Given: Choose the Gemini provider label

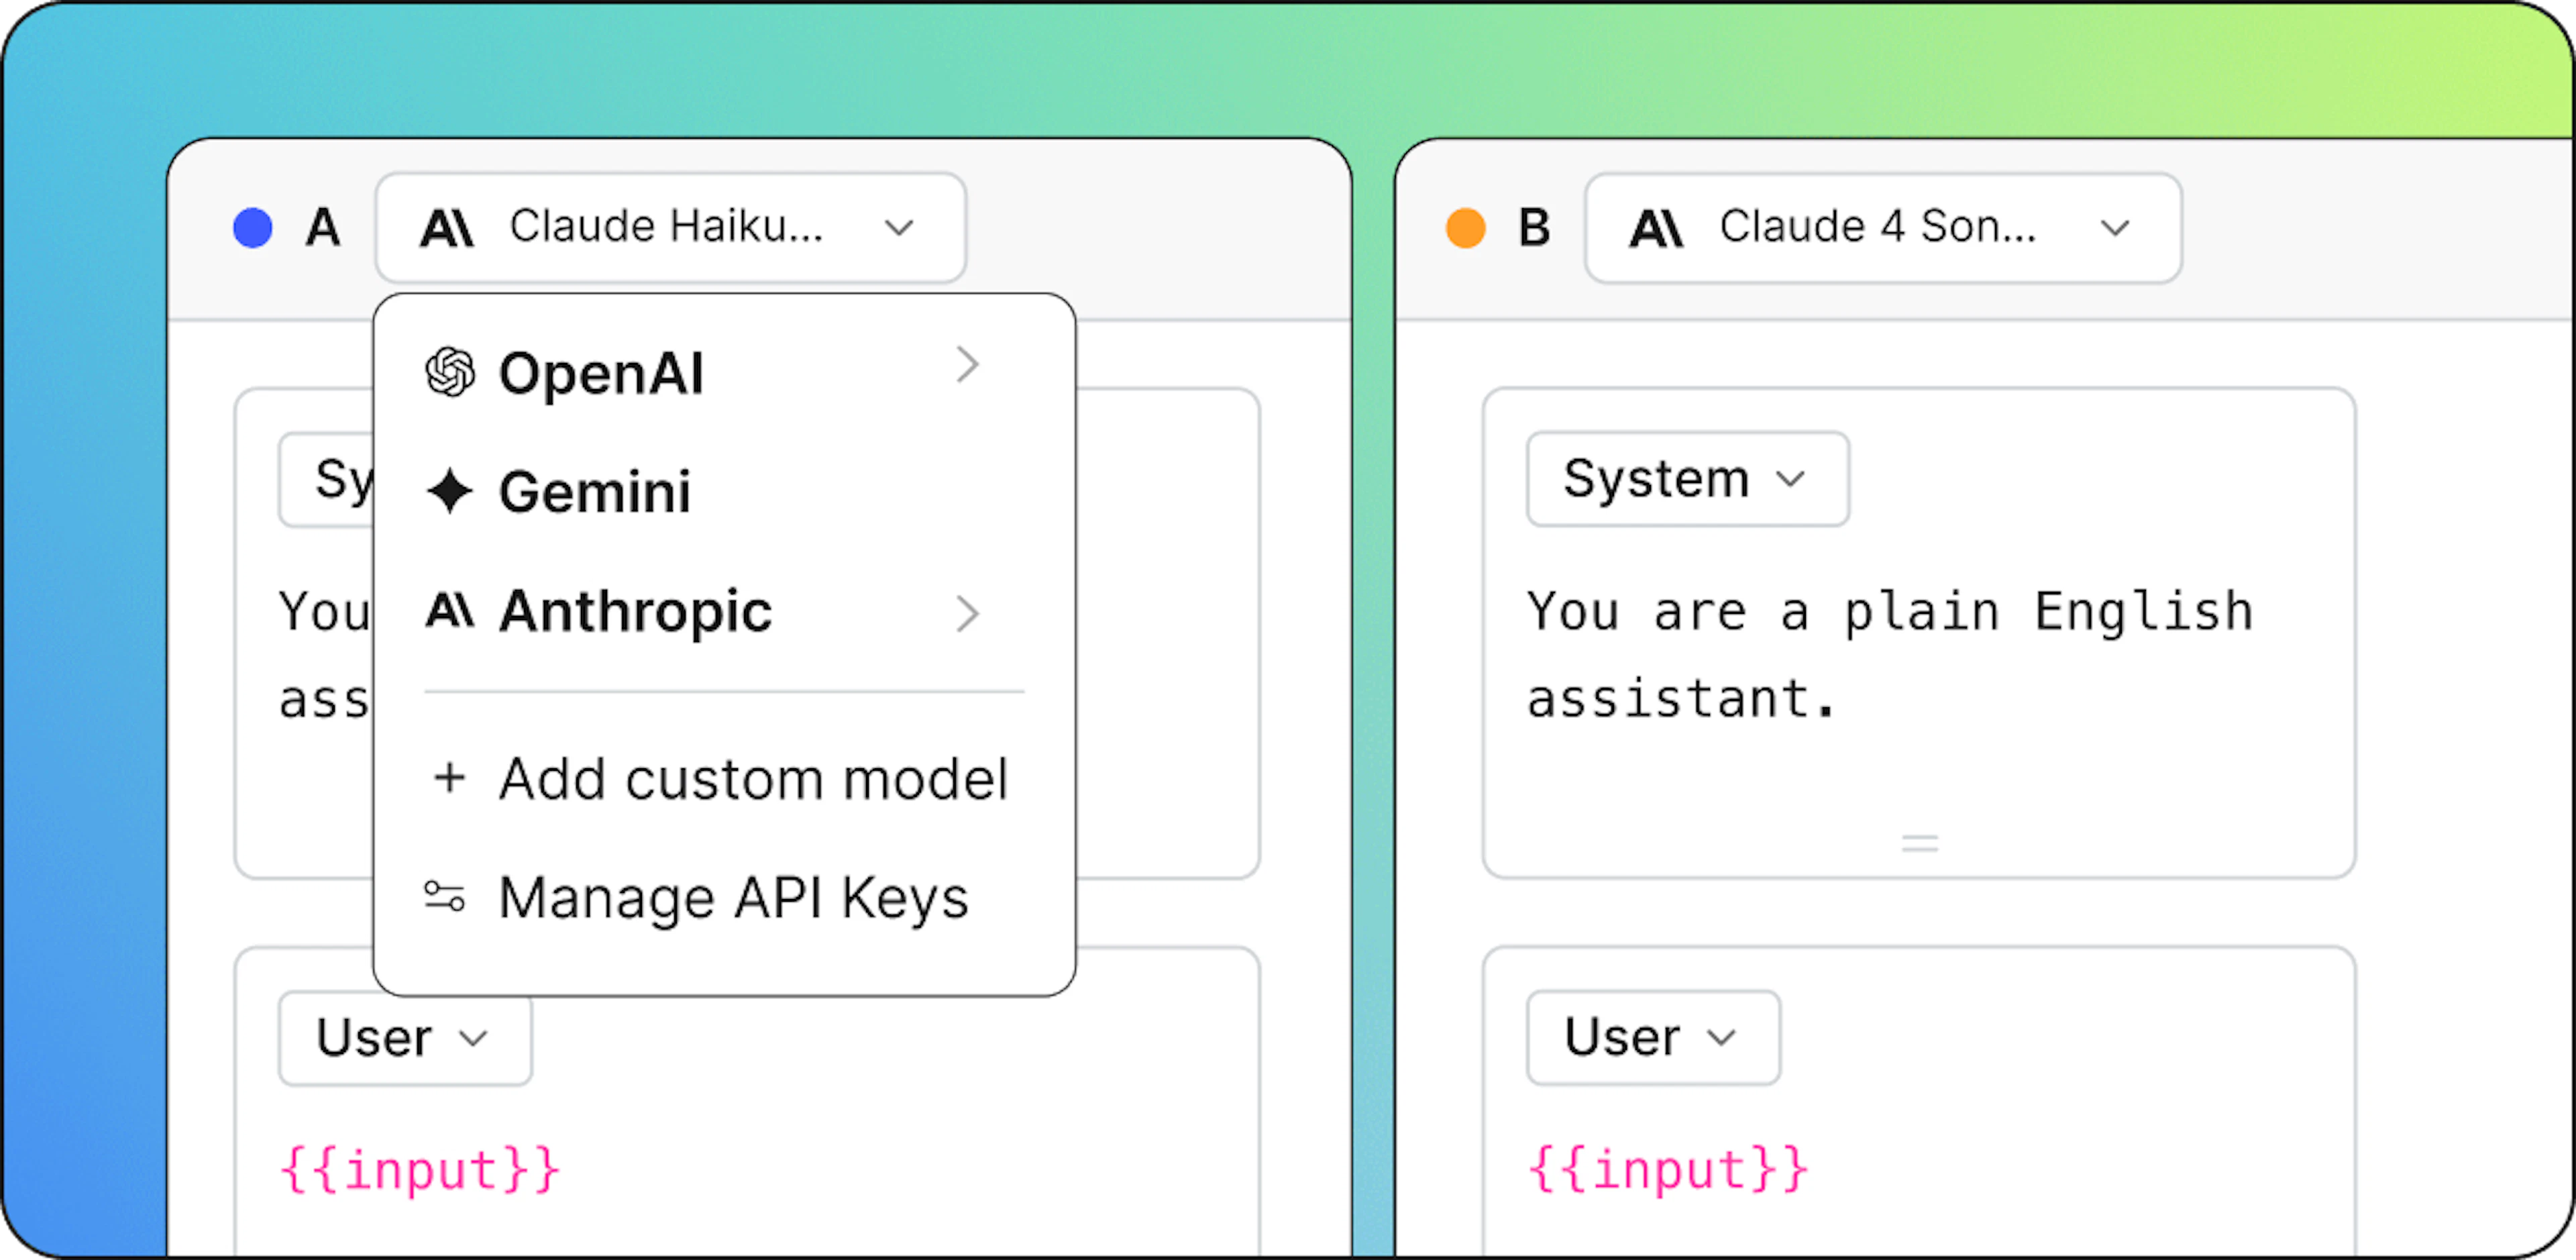Looking at the screenshot, I should (595, 492).
